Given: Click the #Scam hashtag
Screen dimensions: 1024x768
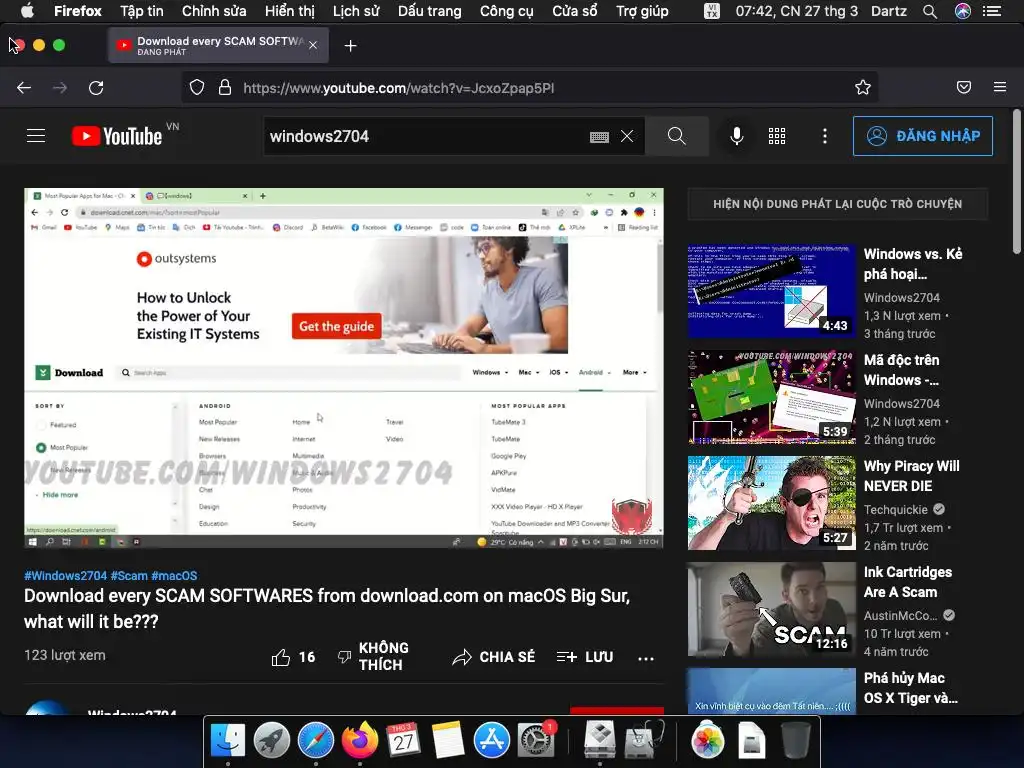Looking at the screenshot, I should tap(129, 575).
